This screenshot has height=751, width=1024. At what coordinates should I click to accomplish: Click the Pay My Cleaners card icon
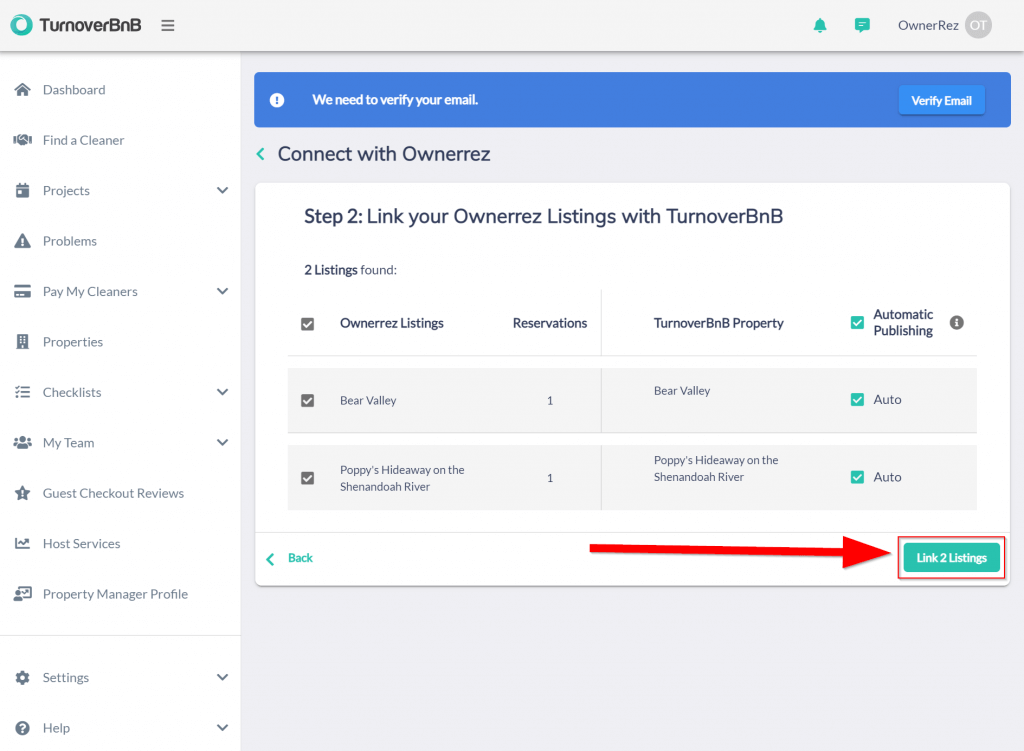23,291
